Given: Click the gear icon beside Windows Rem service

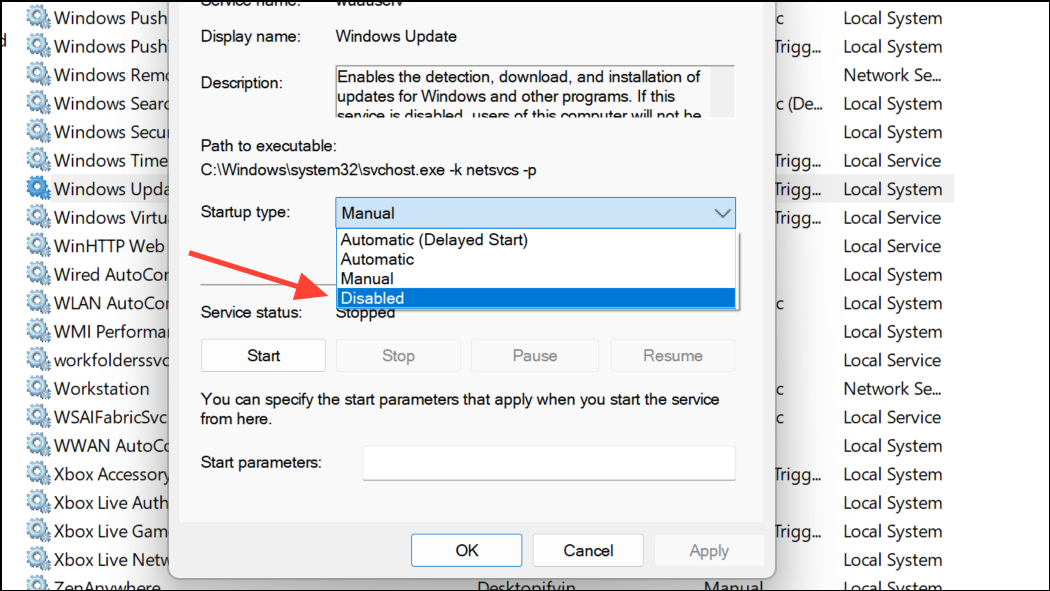Looking at the screenshot, I should pyautogui.click(x=38, y=74).
